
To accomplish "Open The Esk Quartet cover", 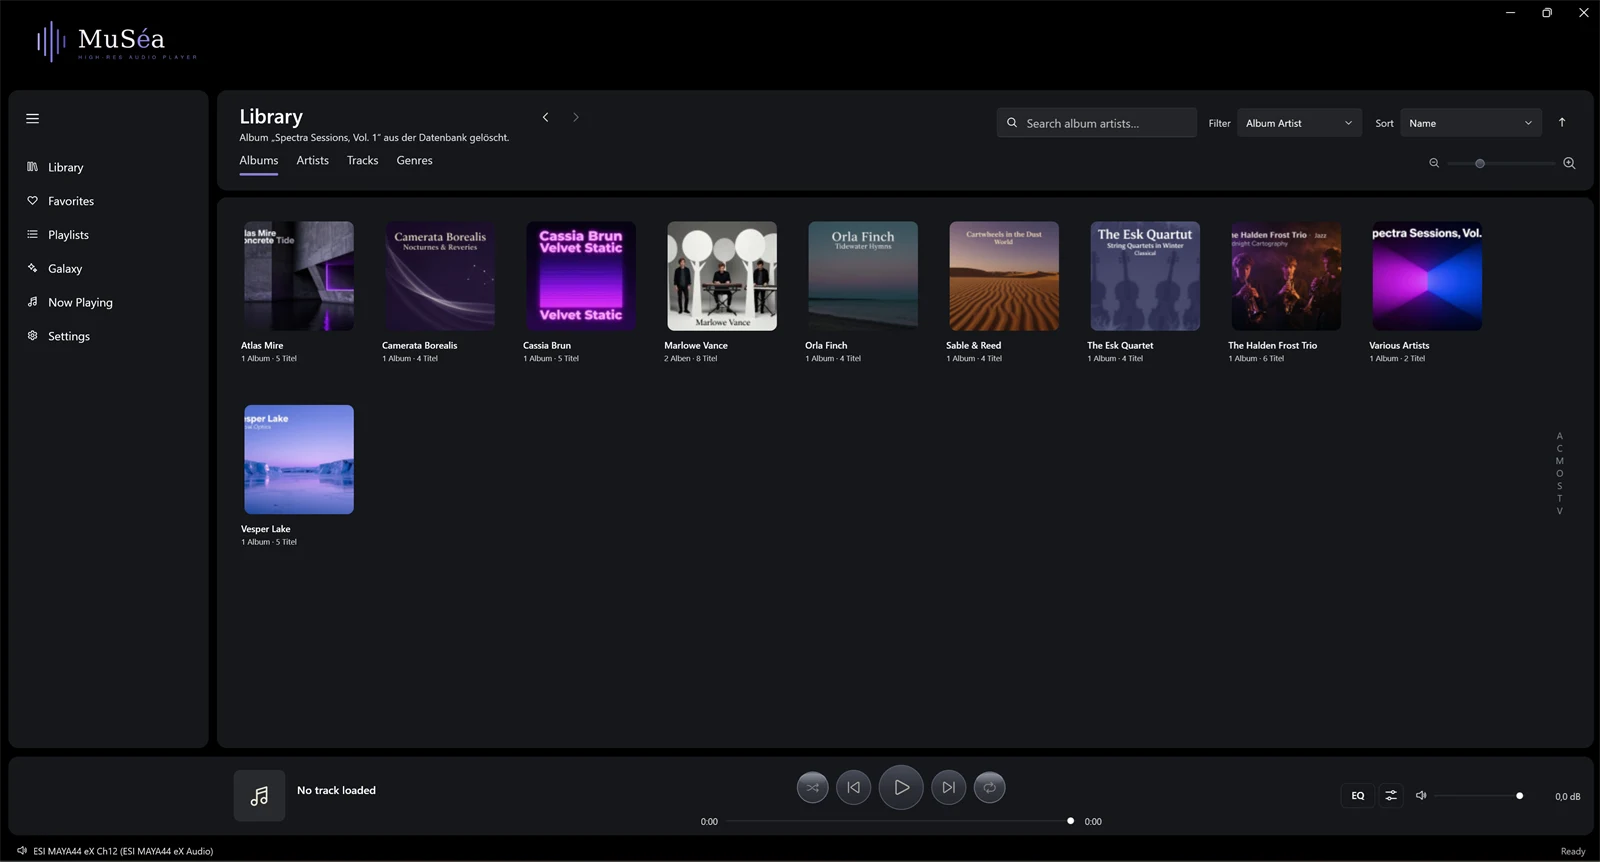I will pyautogui.click(x=1145, y=276).
